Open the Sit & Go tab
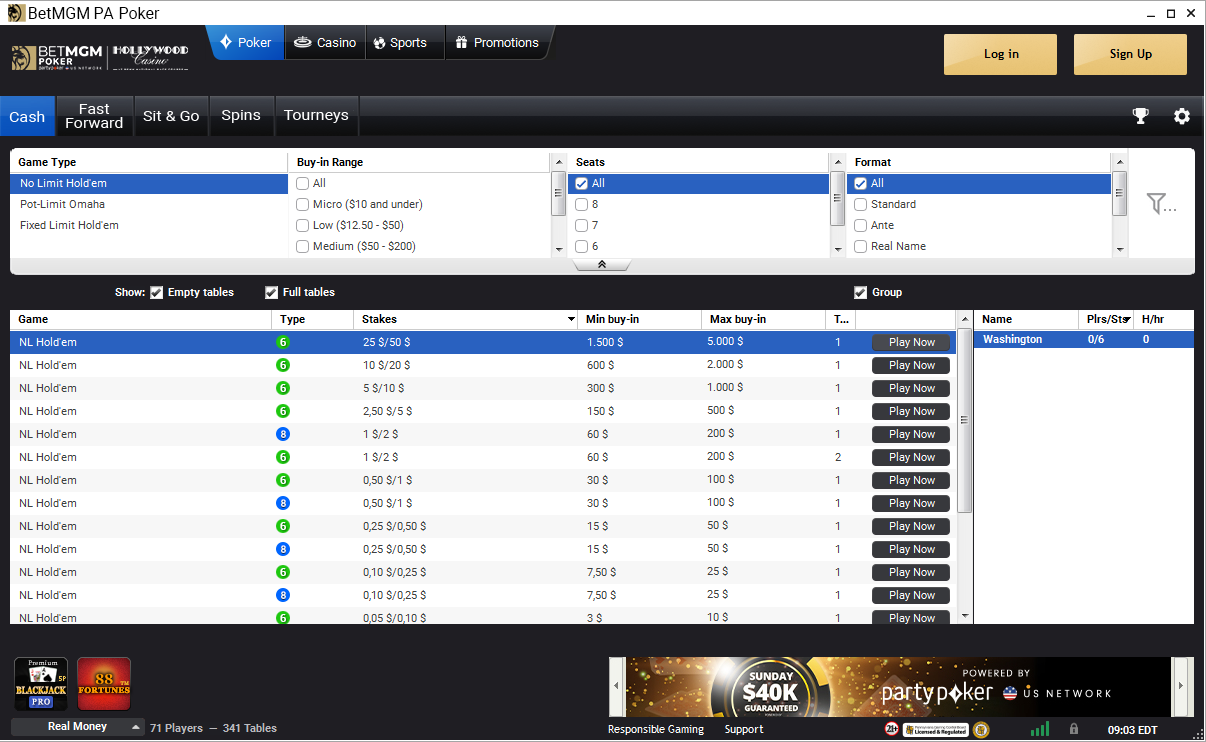Screen dimensions: 1206x742 pyautogui.click(x=171, y=116)
